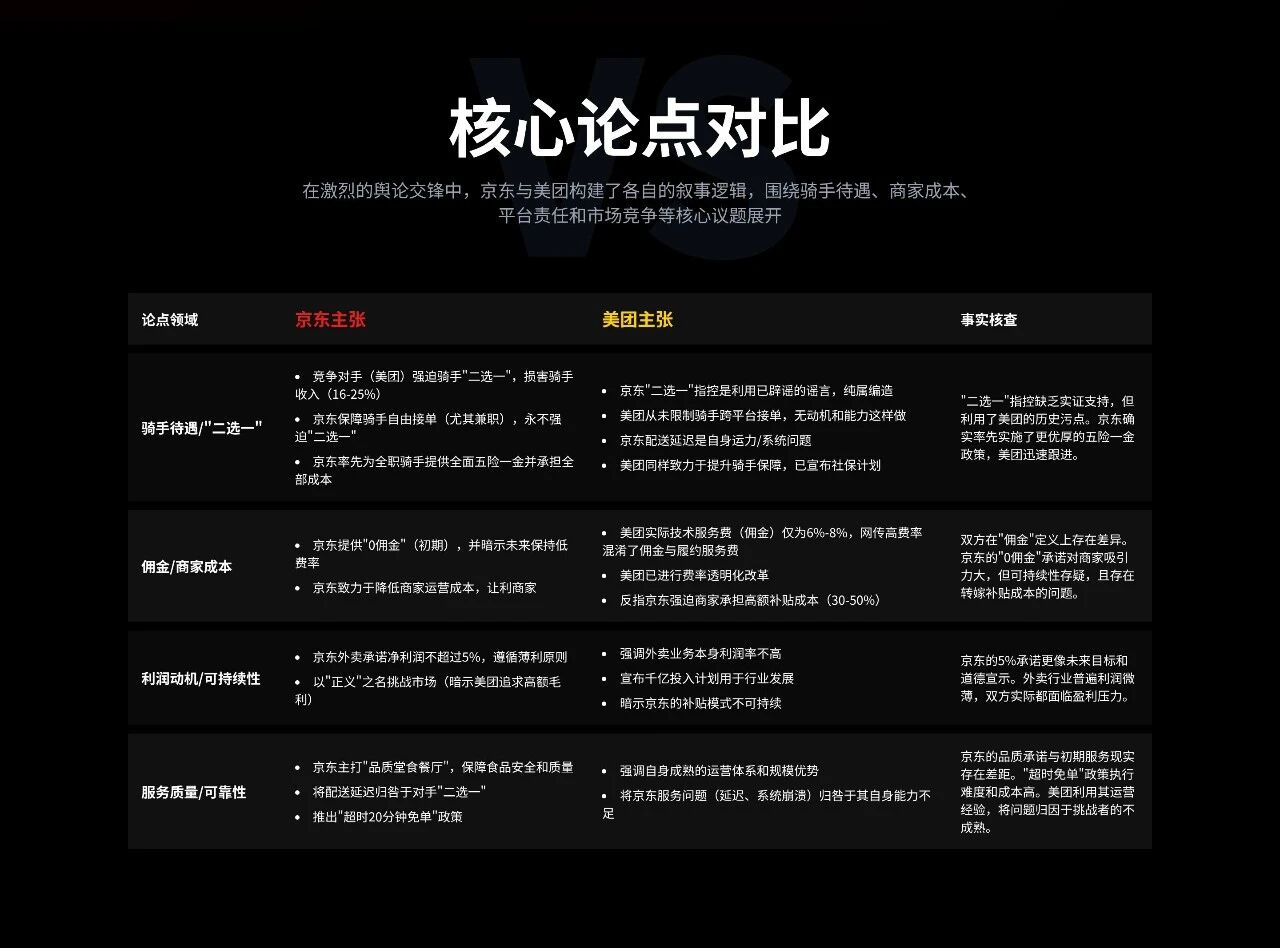The image size is (1280, 948).
Task: Click the 核心论点对比 main title
Action: click(x=639, y=130)
